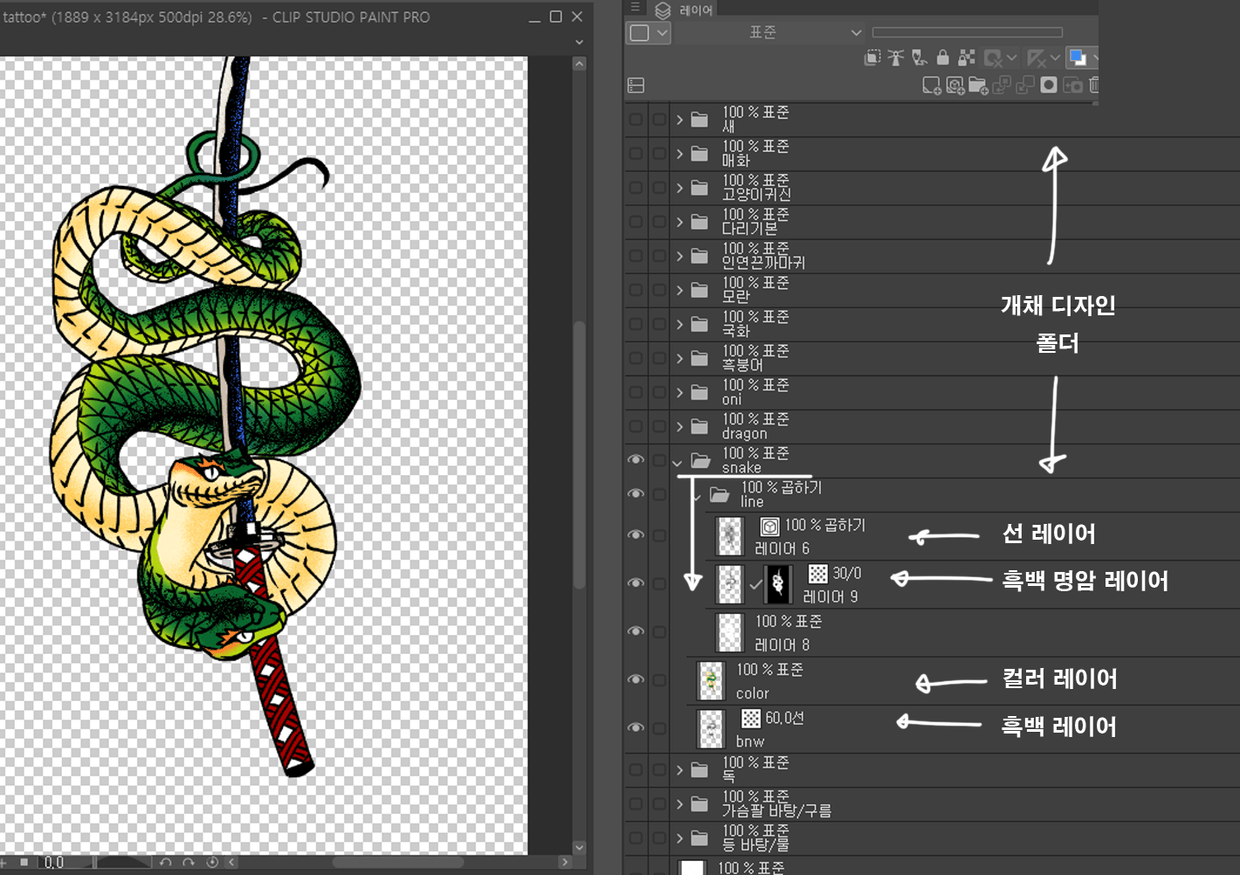Image resolution: width=1240 pixels, height=875 pixels.
Task: Collapse the snake layer folder
Action: [x=679, y=462]
